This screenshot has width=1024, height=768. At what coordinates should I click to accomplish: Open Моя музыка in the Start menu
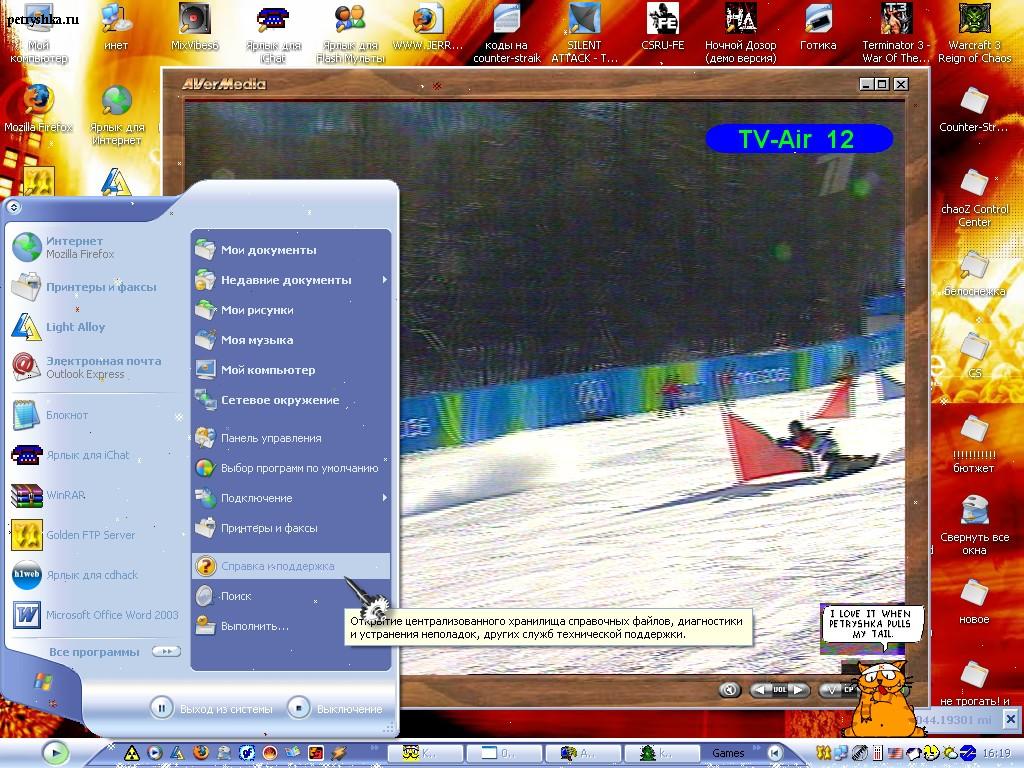(291, 340)
